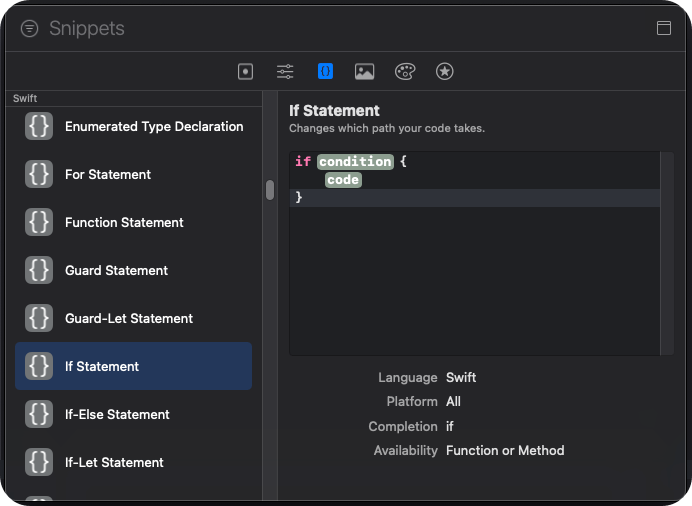Choose the Function Statement snippet
Image resolution: width=692 pixels, height=506 pixels.
[x=133, y=222]
